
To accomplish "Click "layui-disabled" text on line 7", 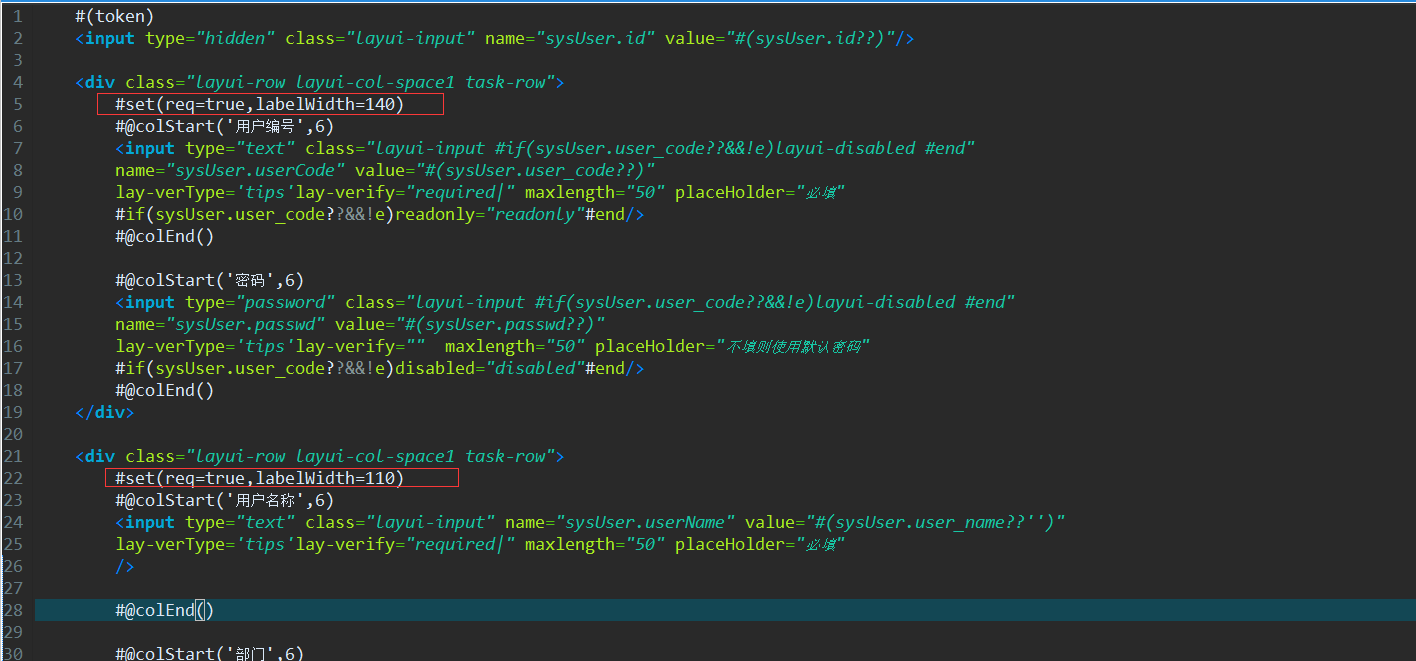I will pos(845,148).
